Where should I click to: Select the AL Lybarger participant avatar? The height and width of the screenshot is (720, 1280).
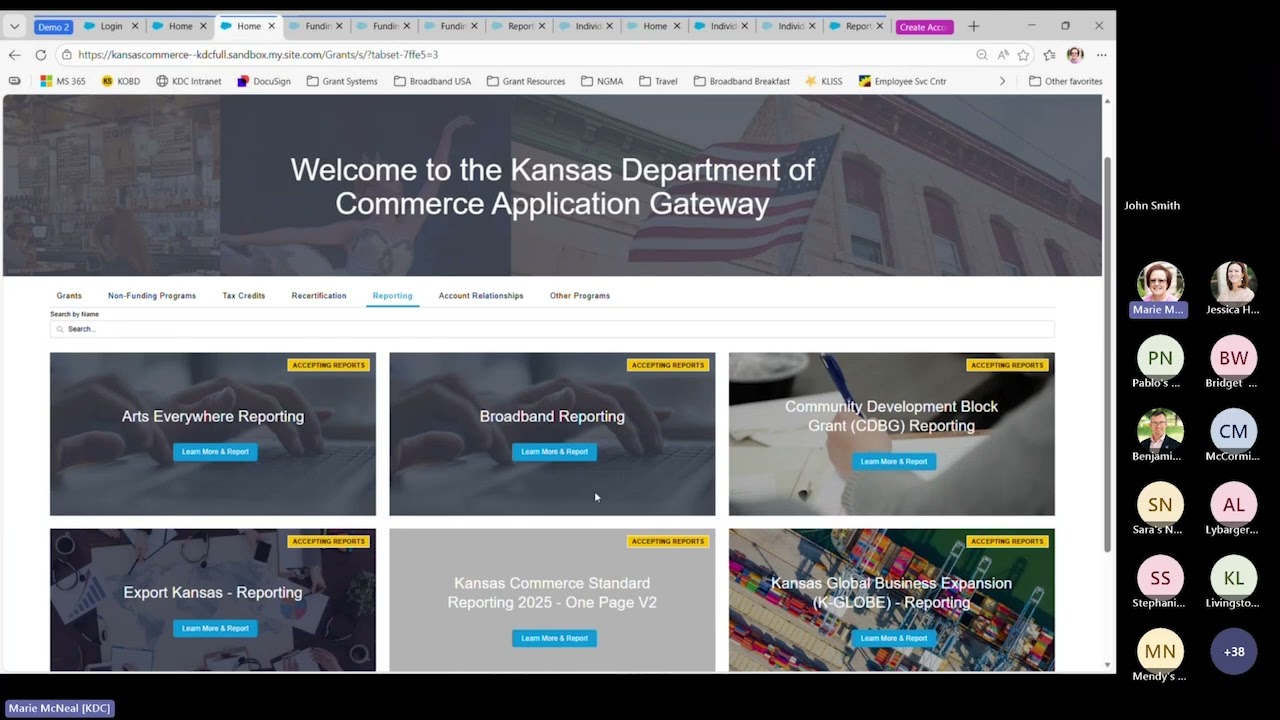click(1233, 505)
